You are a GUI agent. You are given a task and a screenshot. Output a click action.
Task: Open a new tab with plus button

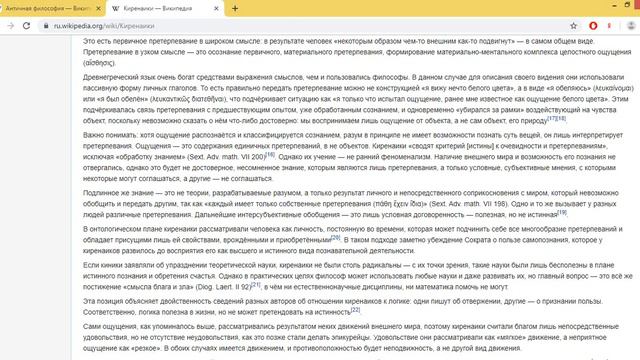point(235,8)
